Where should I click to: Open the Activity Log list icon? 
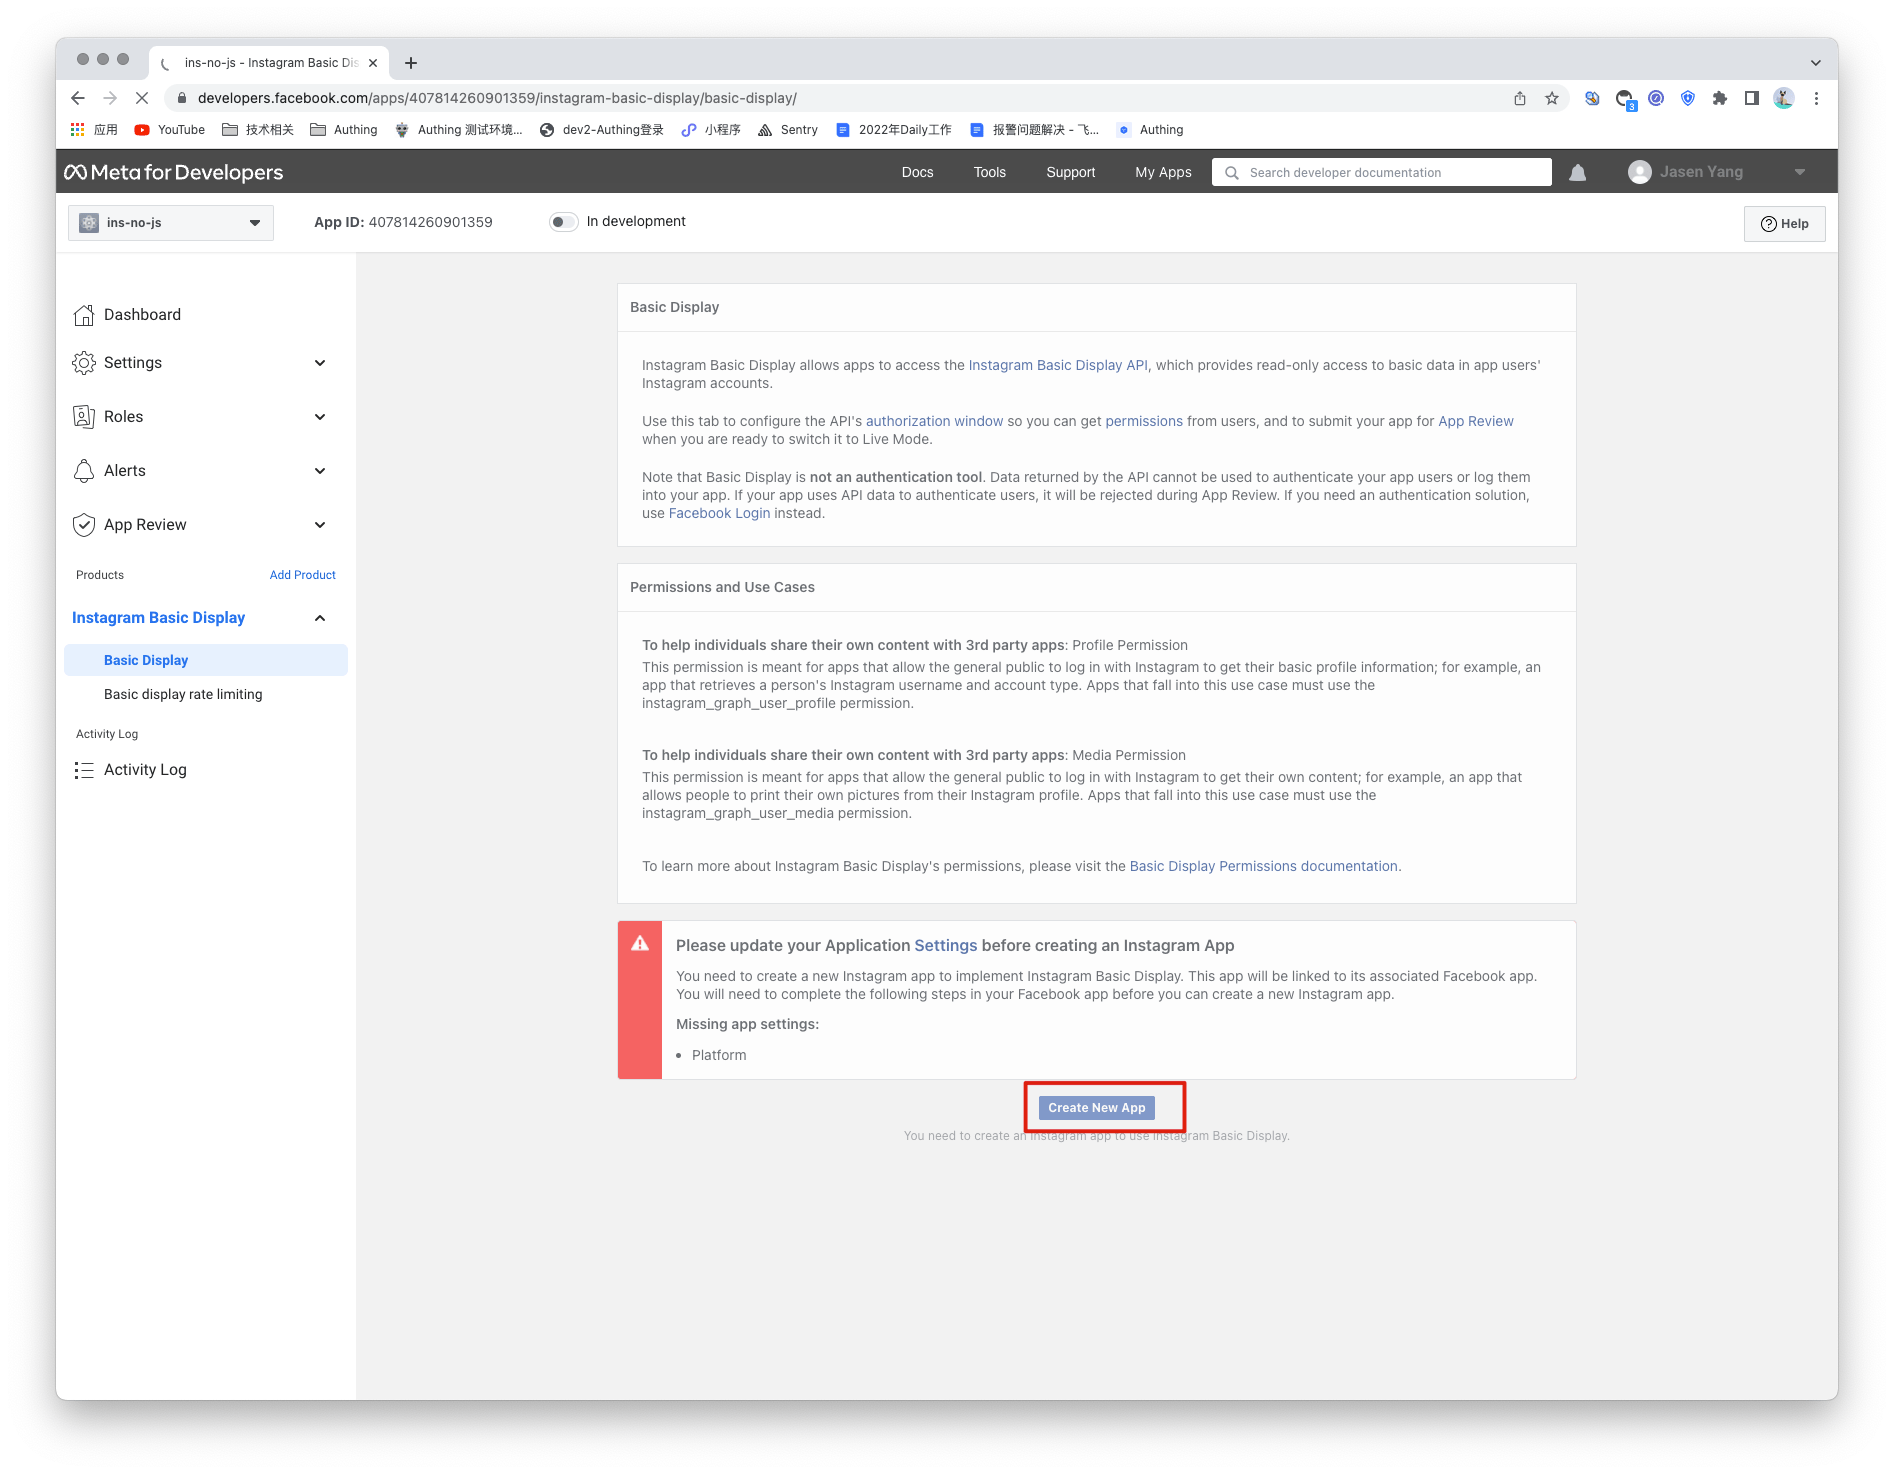pyautogui.click(x=84, y=770)
